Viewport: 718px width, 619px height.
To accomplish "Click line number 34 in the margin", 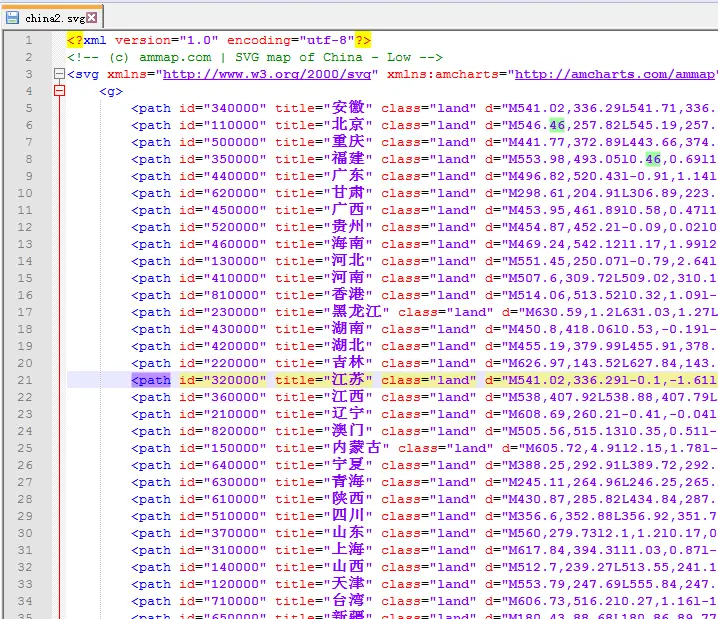I will click(25, 601).
